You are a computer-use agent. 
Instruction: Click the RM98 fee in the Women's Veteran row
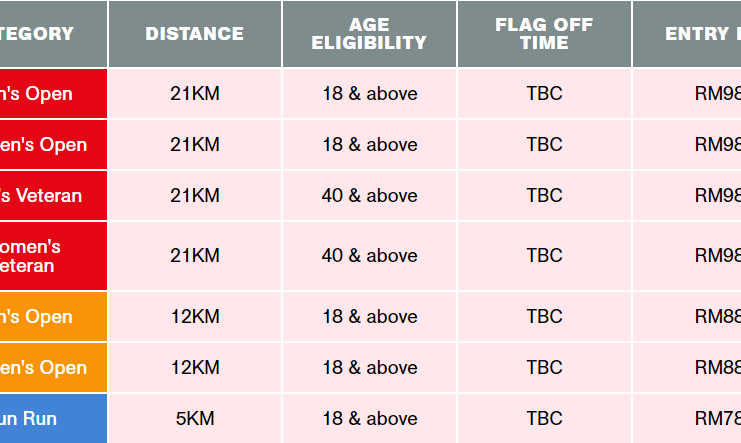click(687, 256)
